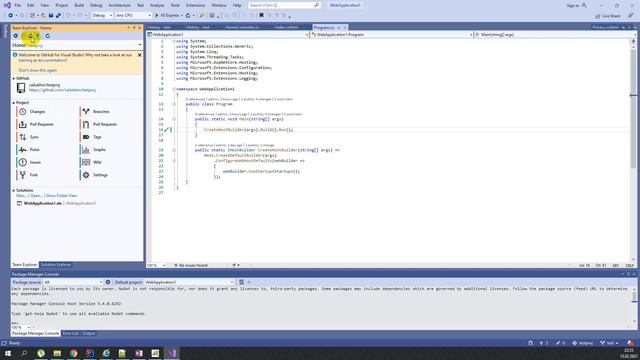The height and width of the screenshot is (360, 640).
Task: Open the WebApplication1 project scope dropdown
Action: pyautogui.click(x=228, y=35)
